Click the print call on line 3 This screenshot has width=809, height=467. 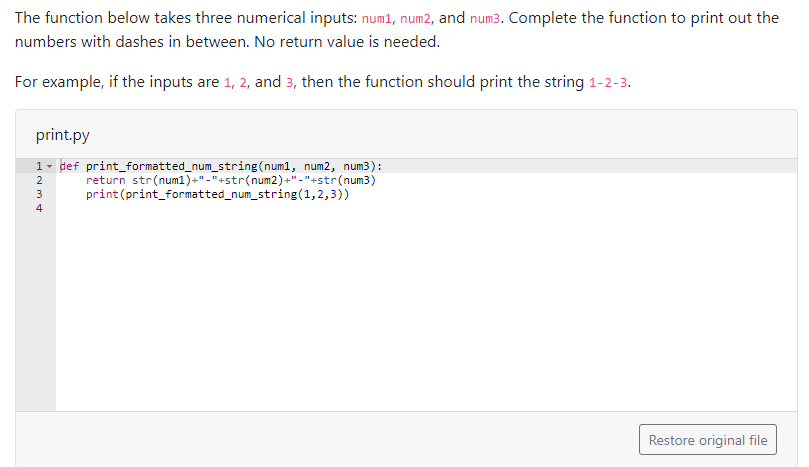coord(217,194)
